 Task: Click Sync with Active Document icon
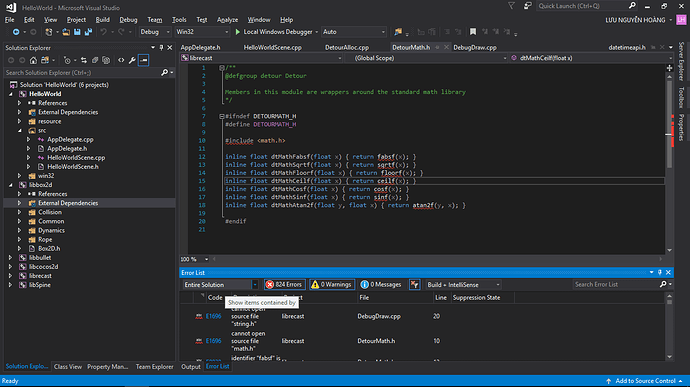point(84,60)
